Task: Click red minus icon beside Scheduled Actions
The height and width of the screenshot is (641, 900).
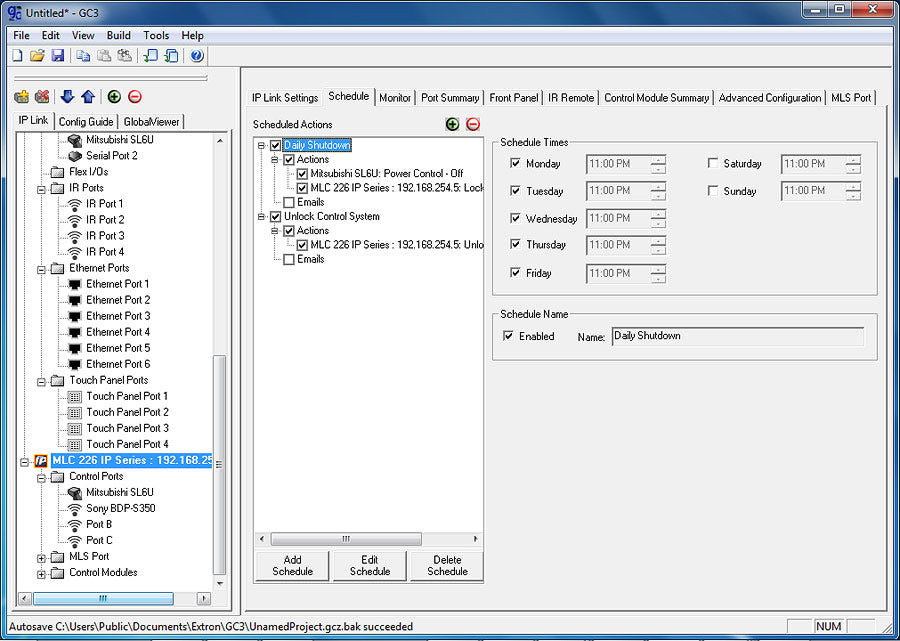Action: [472, 124]
